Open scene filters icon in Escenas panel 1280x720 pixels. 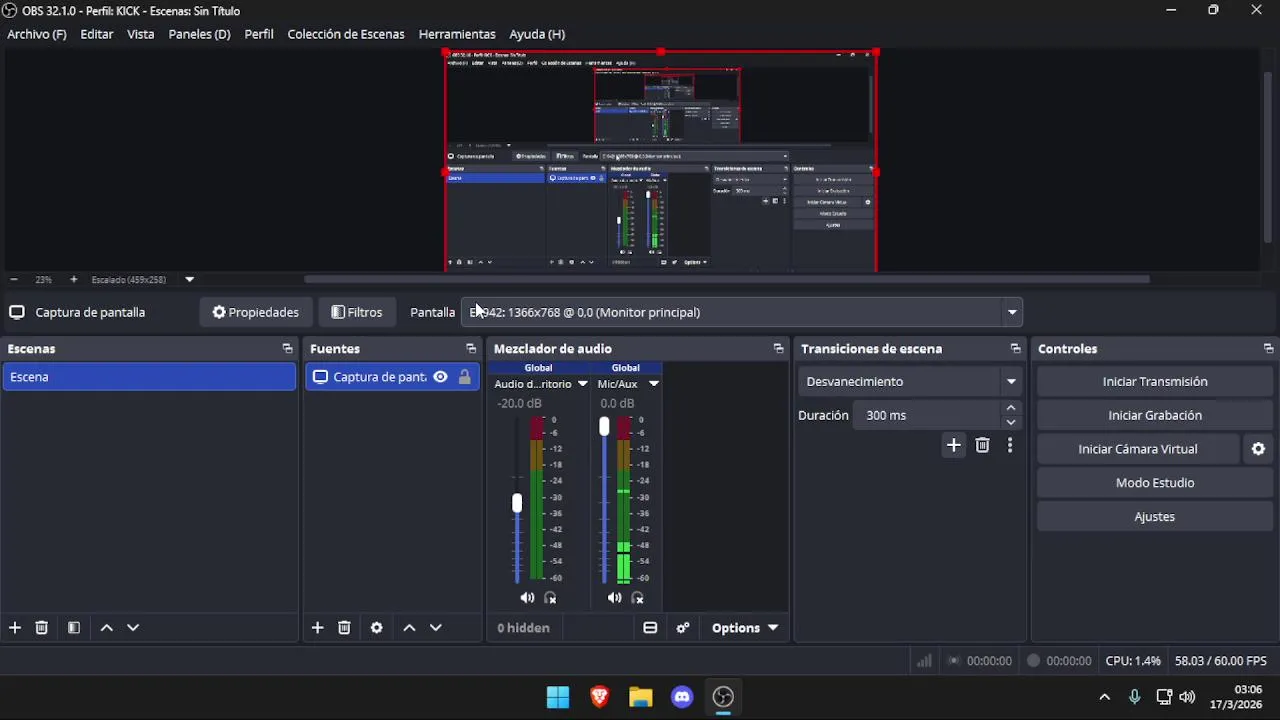74,628
